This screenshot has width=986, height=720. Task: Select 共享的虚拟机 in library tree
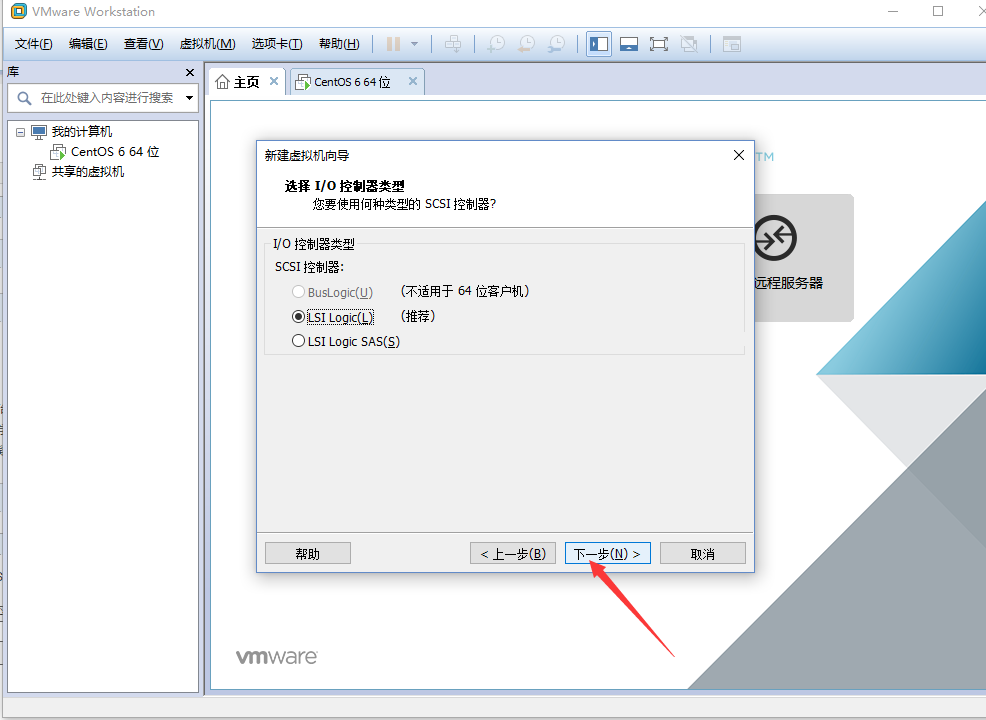(88, 172)
